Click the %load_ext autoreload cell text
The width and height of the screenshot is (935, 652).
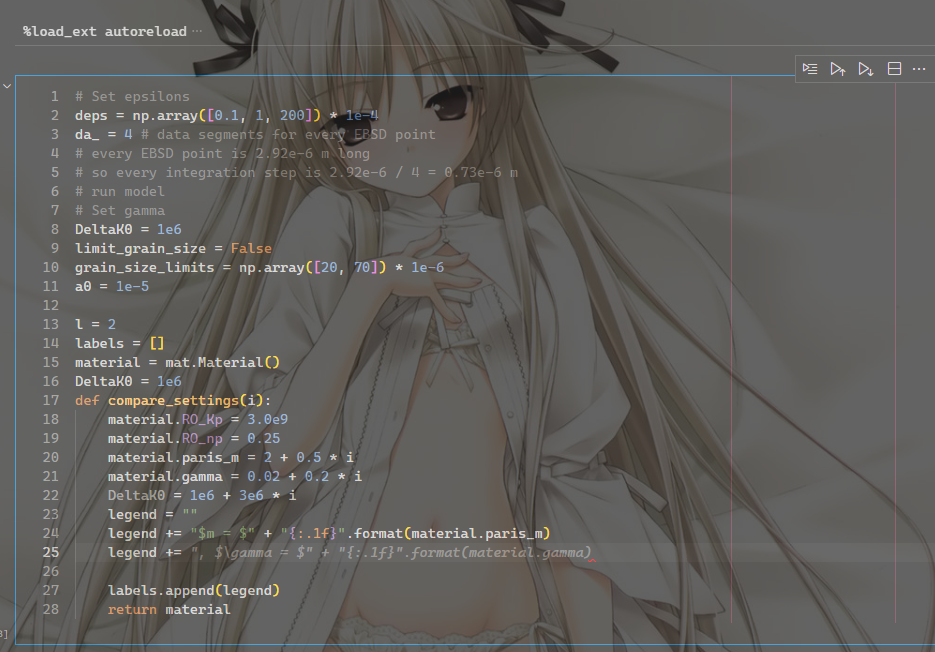(105, 31)
